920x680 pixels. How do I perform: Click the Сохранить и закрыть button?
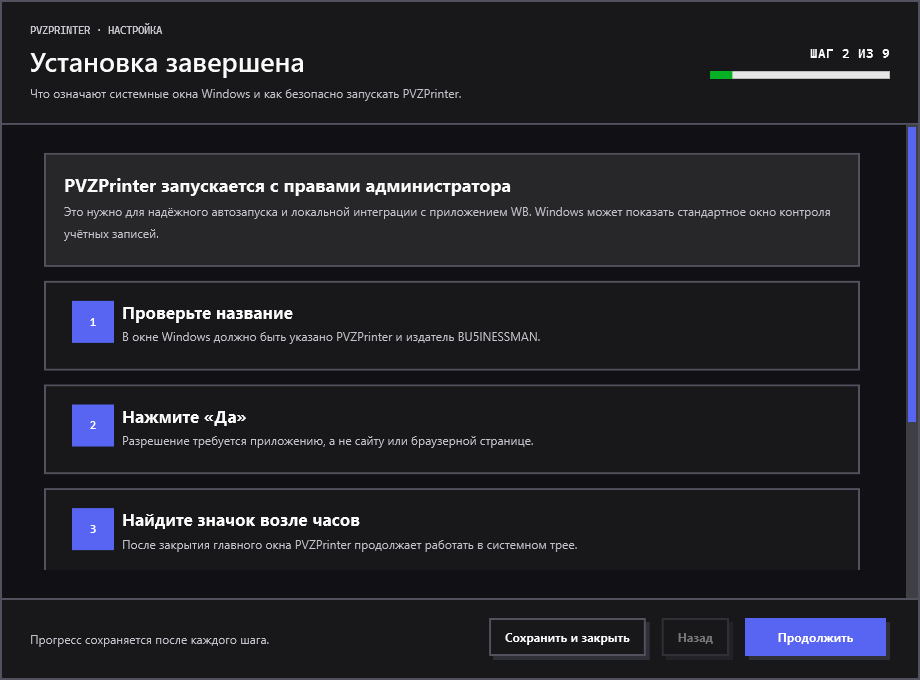[567, 637]
